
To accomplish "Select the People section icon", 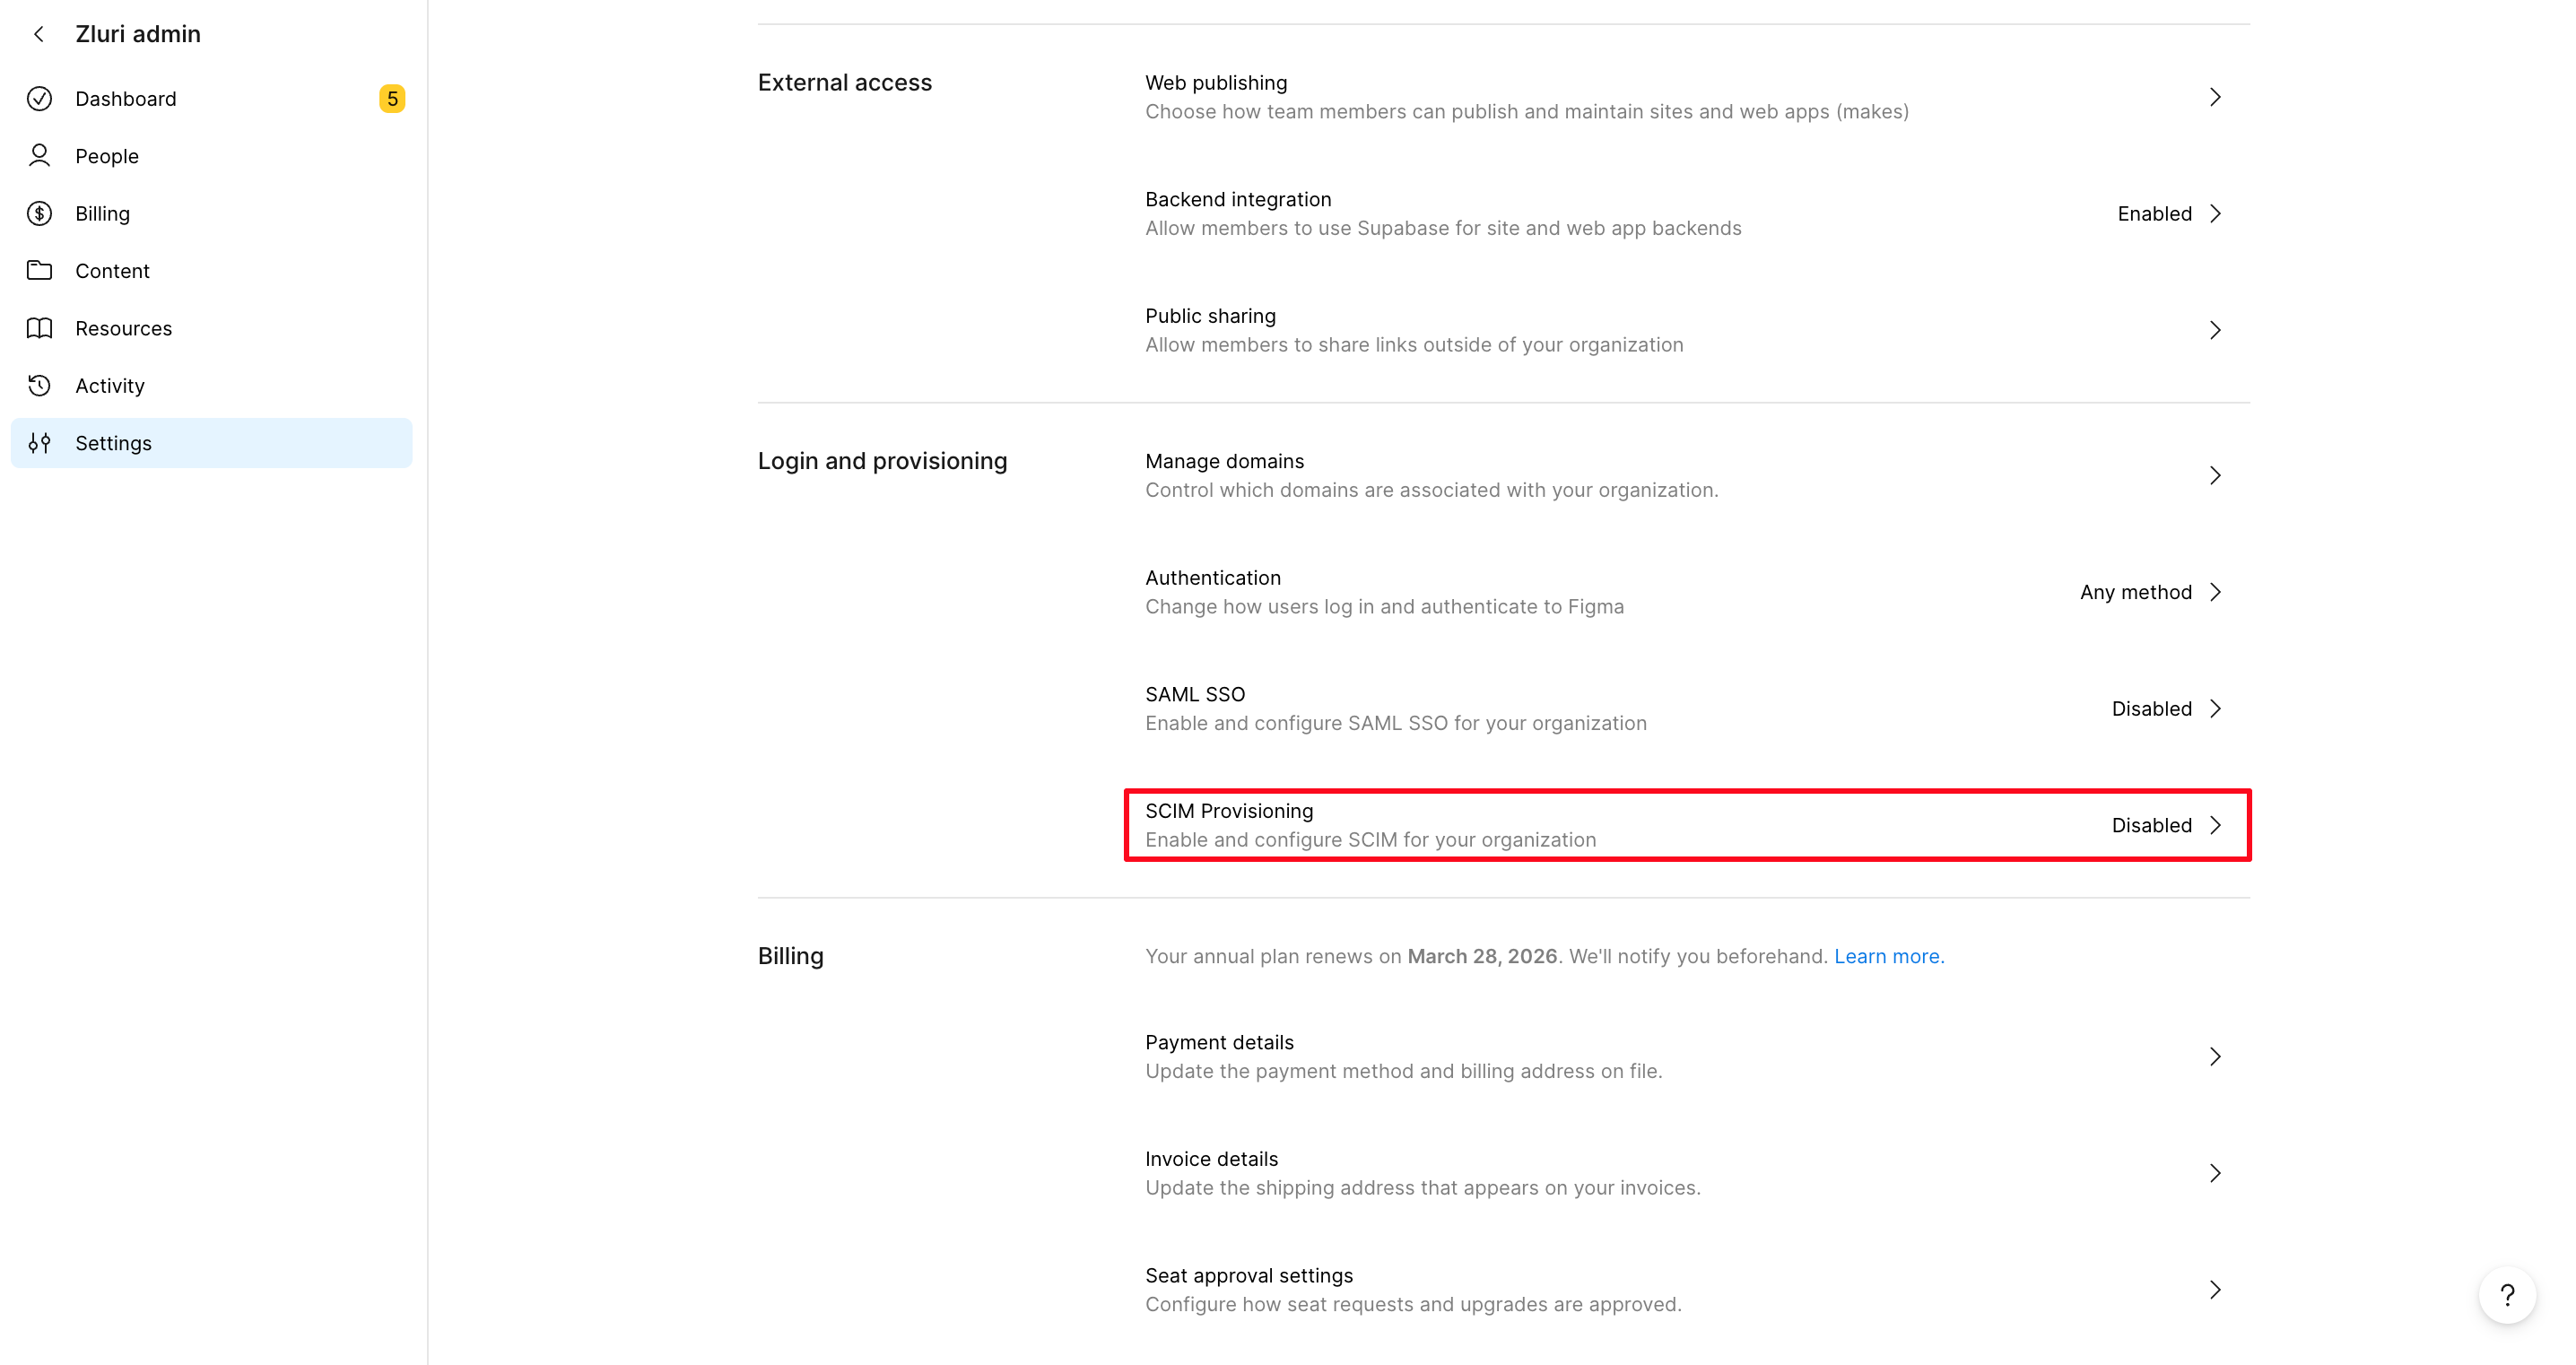I will (x=39, y=156).
